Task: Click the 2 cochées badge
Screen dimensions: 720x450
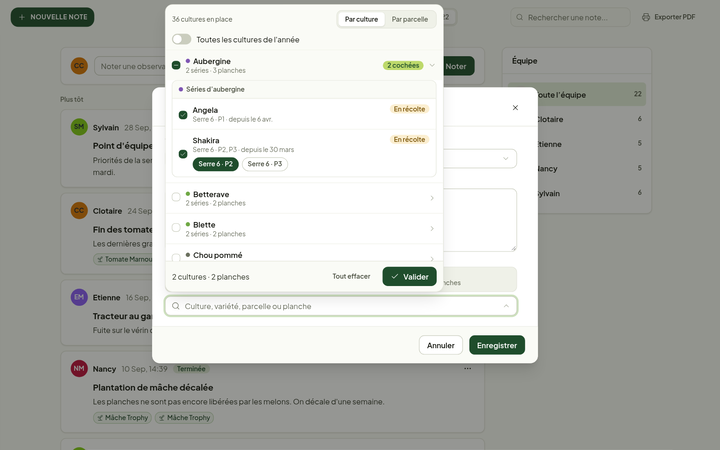Action: click(403, 65)
